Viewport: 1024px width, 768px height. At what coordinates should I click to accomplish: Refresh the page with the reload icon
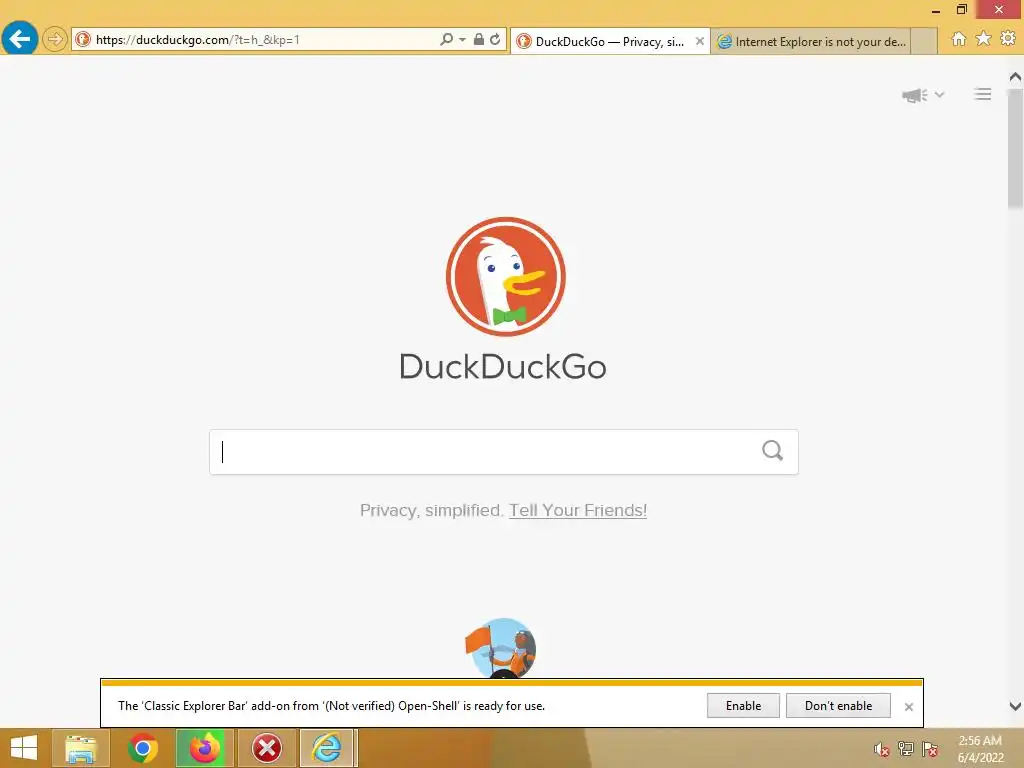495,39
